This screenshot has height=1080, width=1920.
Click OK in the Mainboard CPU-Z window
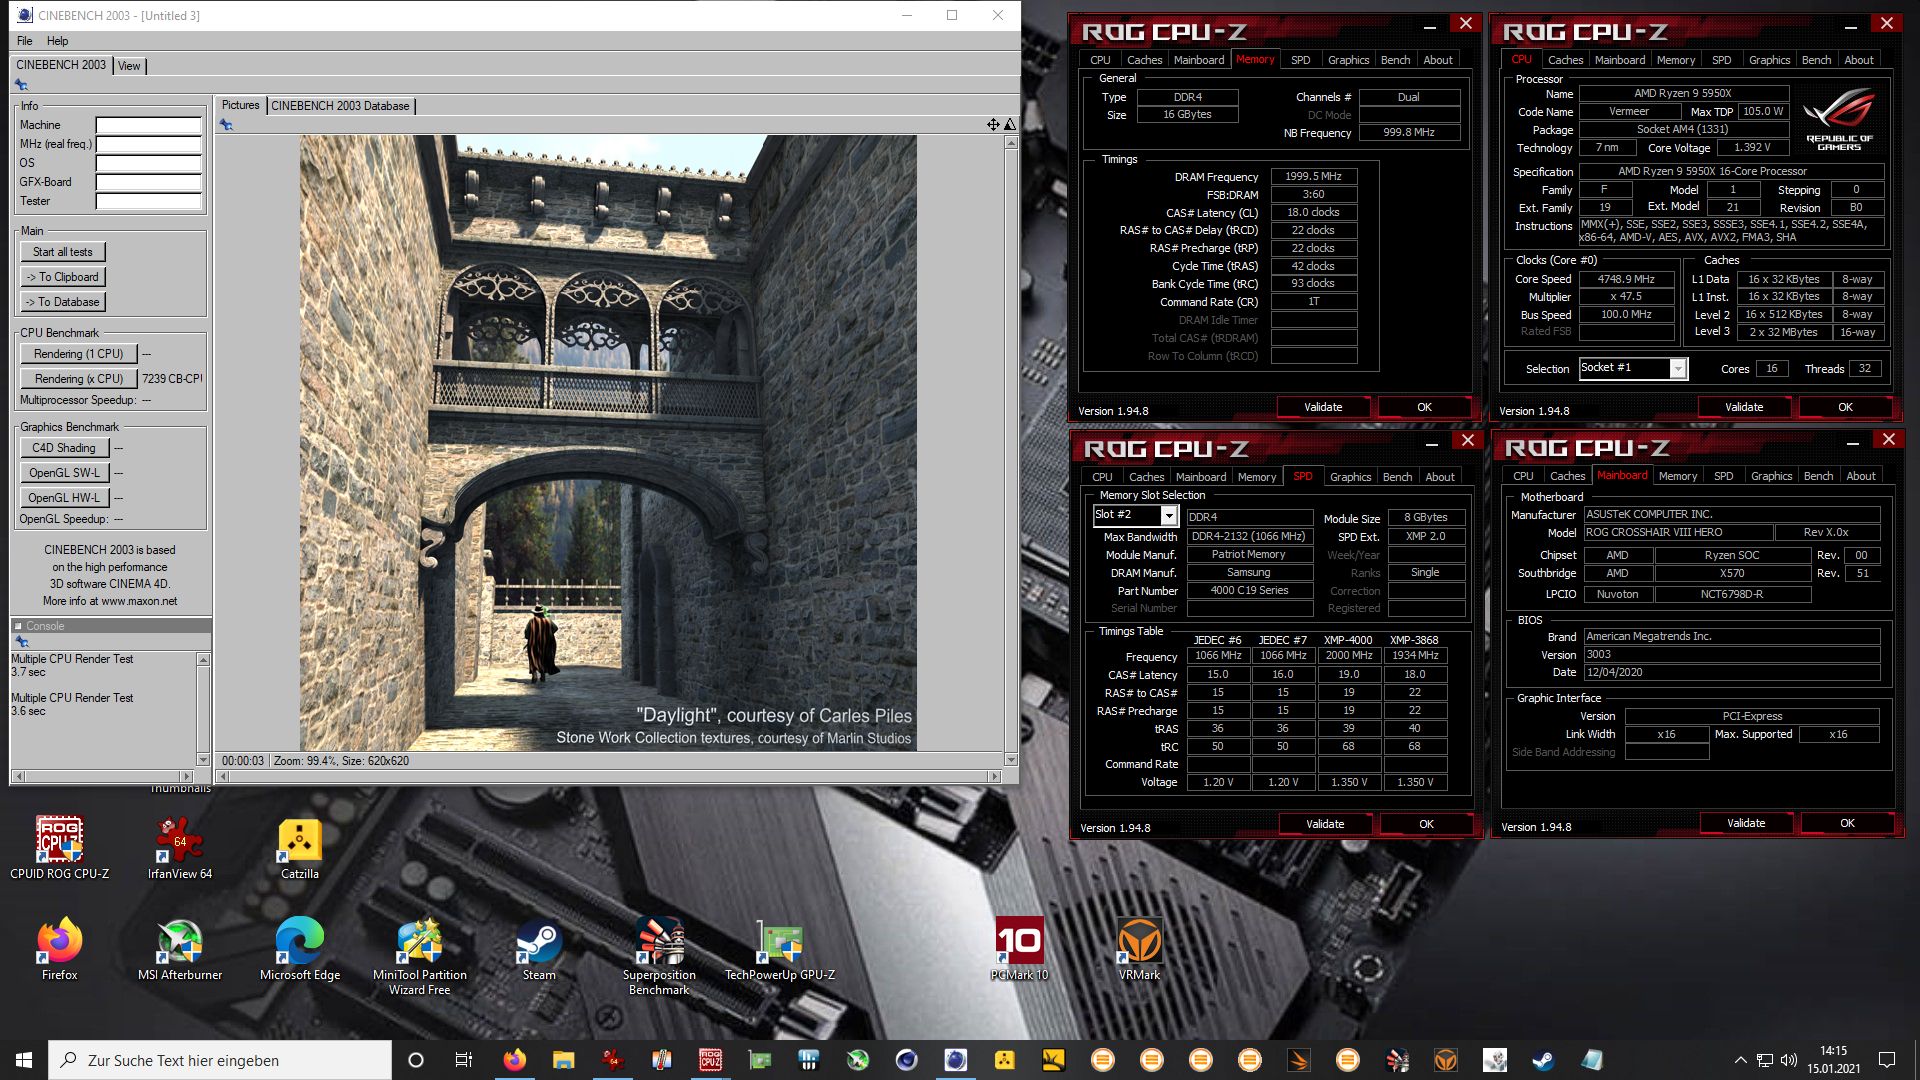click(1847, 823)
